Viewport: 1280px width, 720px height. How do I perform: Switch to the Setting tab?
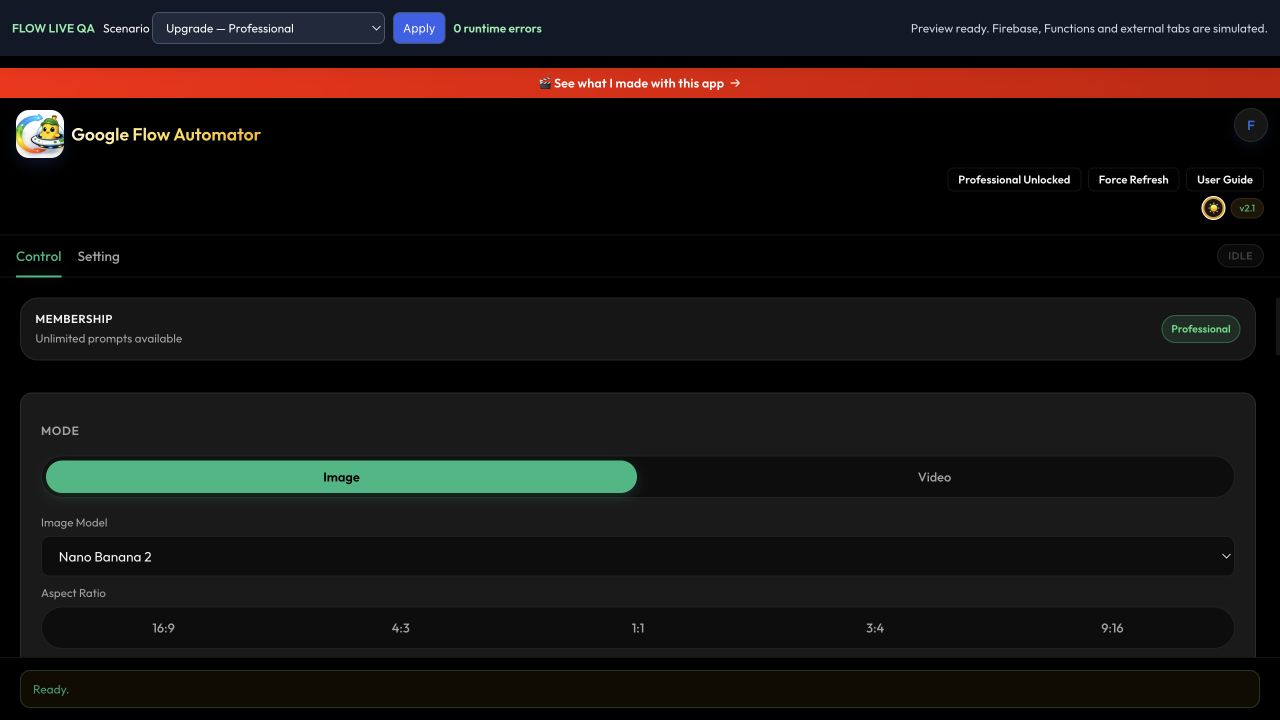click(98, 257)
